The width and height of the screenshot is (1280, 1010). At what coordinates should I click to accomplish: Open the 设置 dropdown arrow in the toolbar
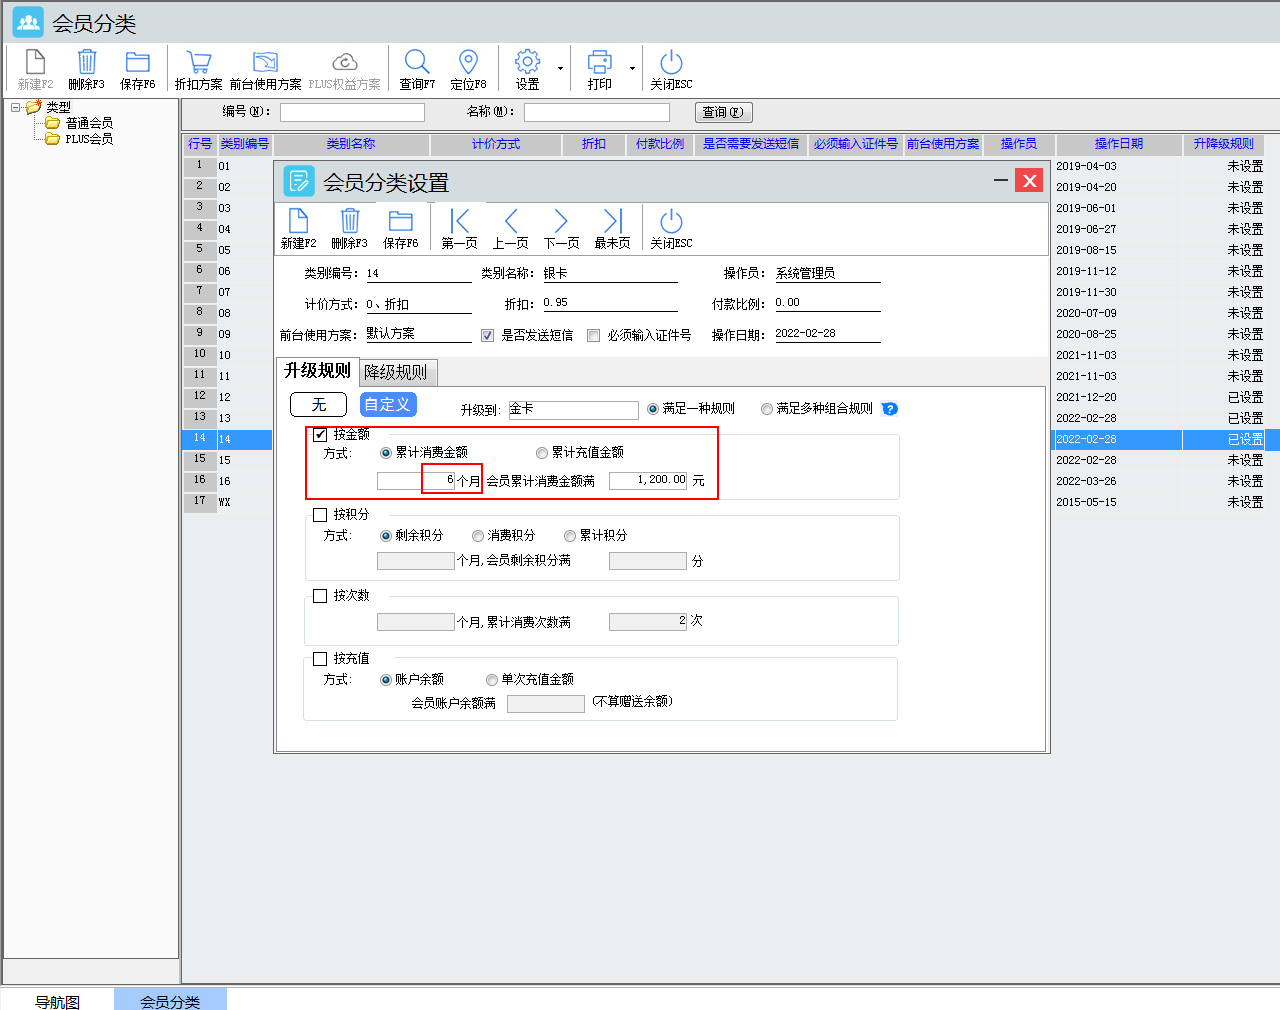(560, 69)
